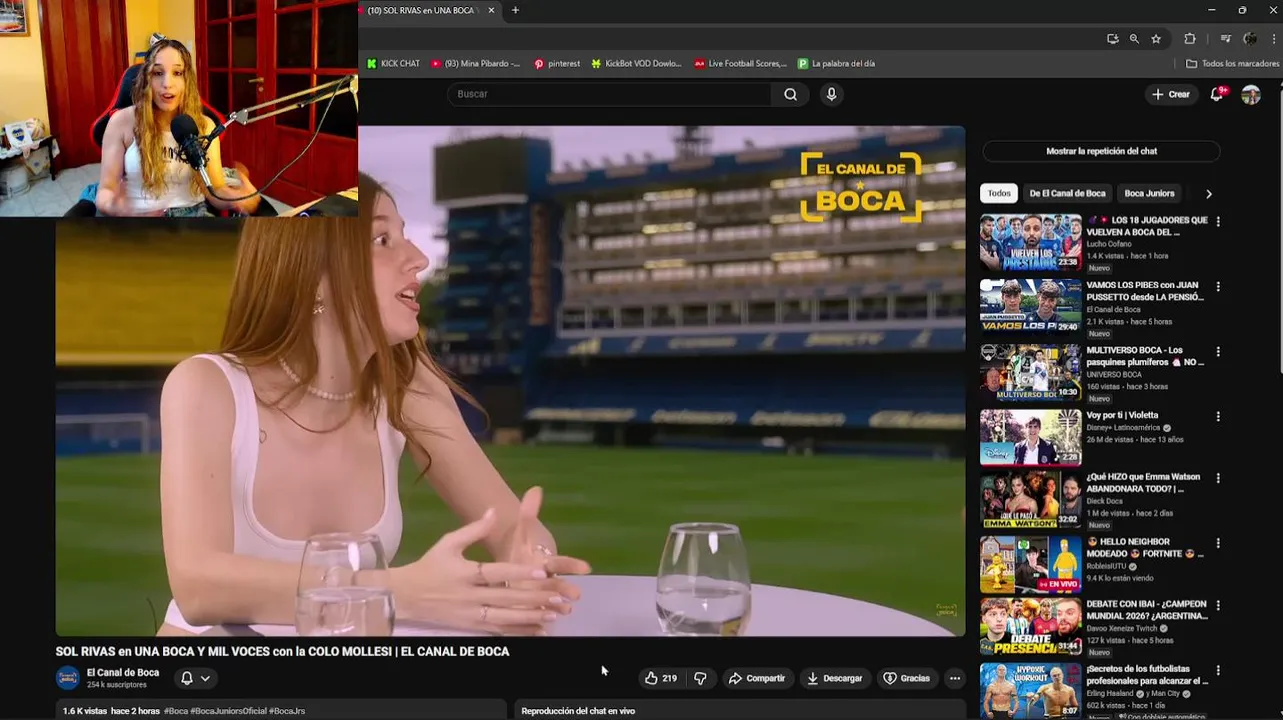Screen dimensions: 1283x720
Task: Open options for VAMOS LOS PIBES video
Action: 1218,286
